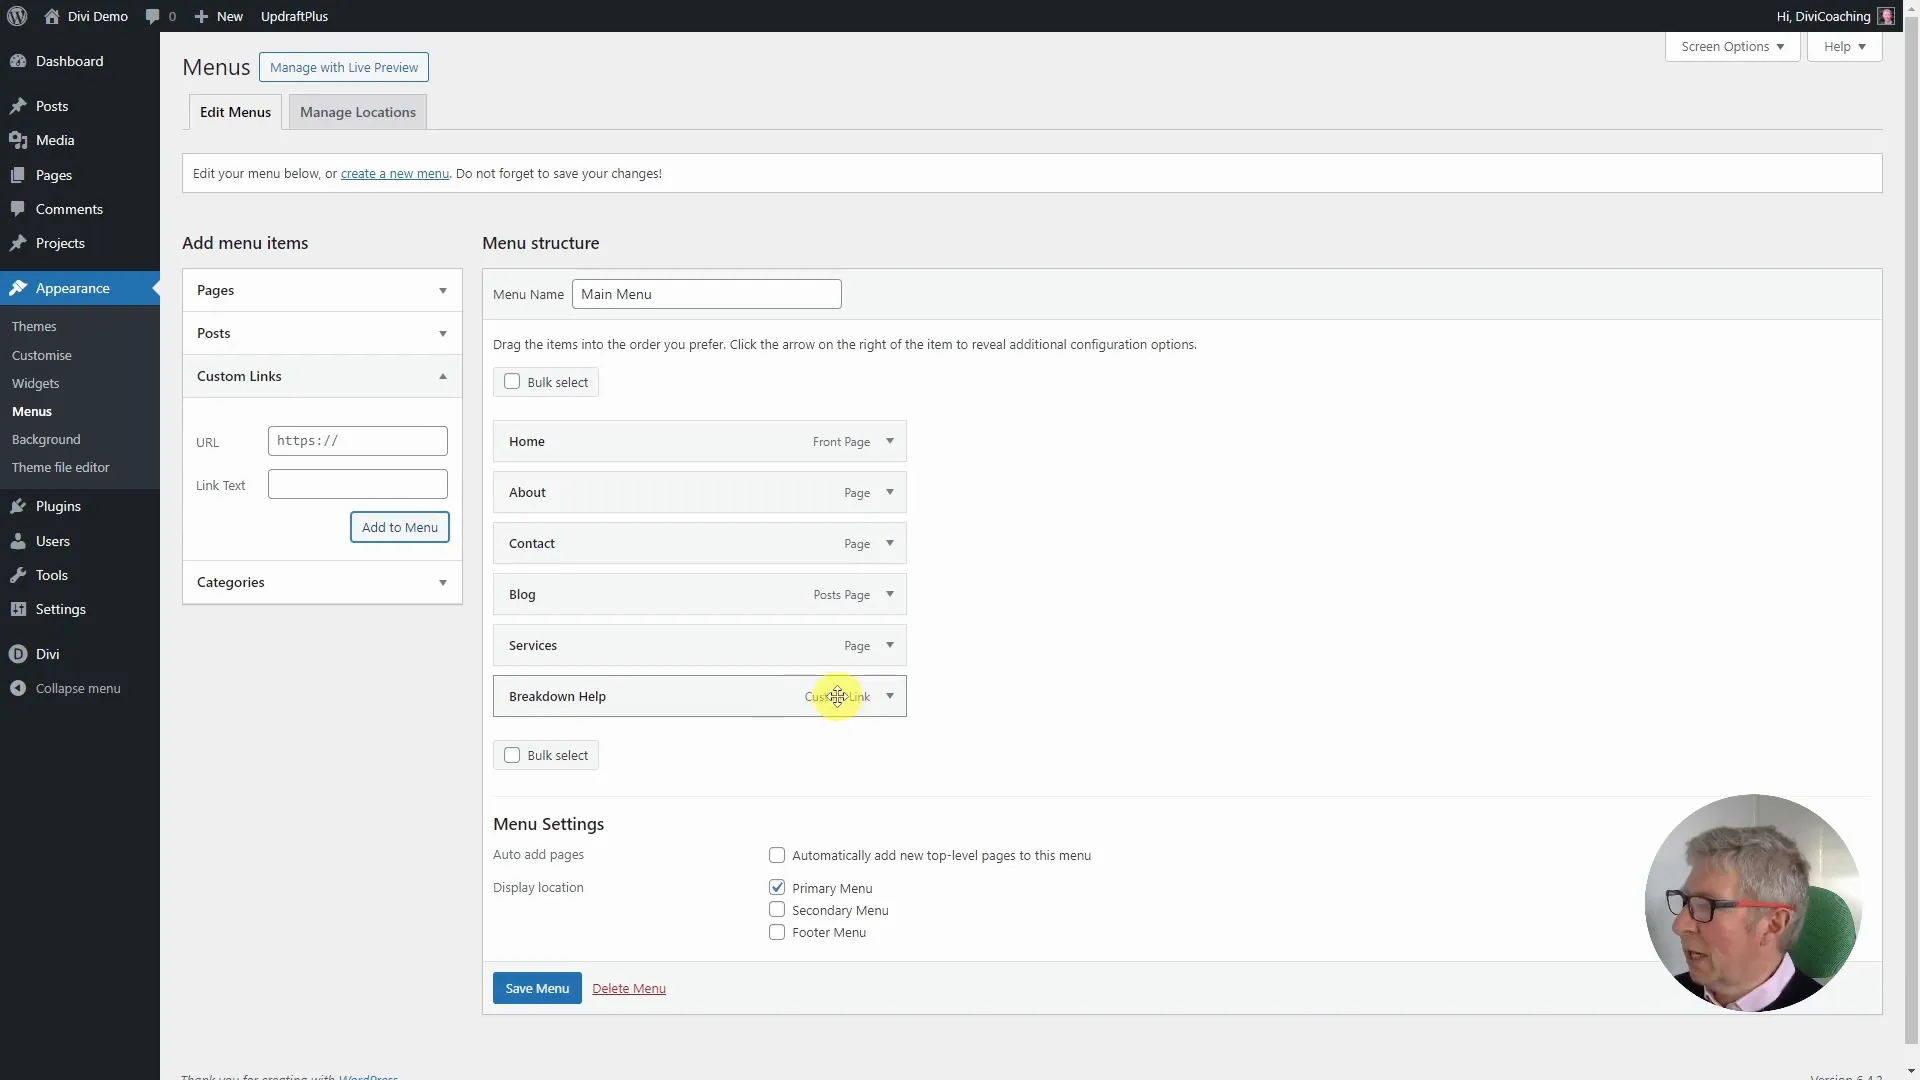Viewport: 1920px width, 1080px height.
Task: Enable Secondary Menu checkbox
Action: click(x=776, y=909)
